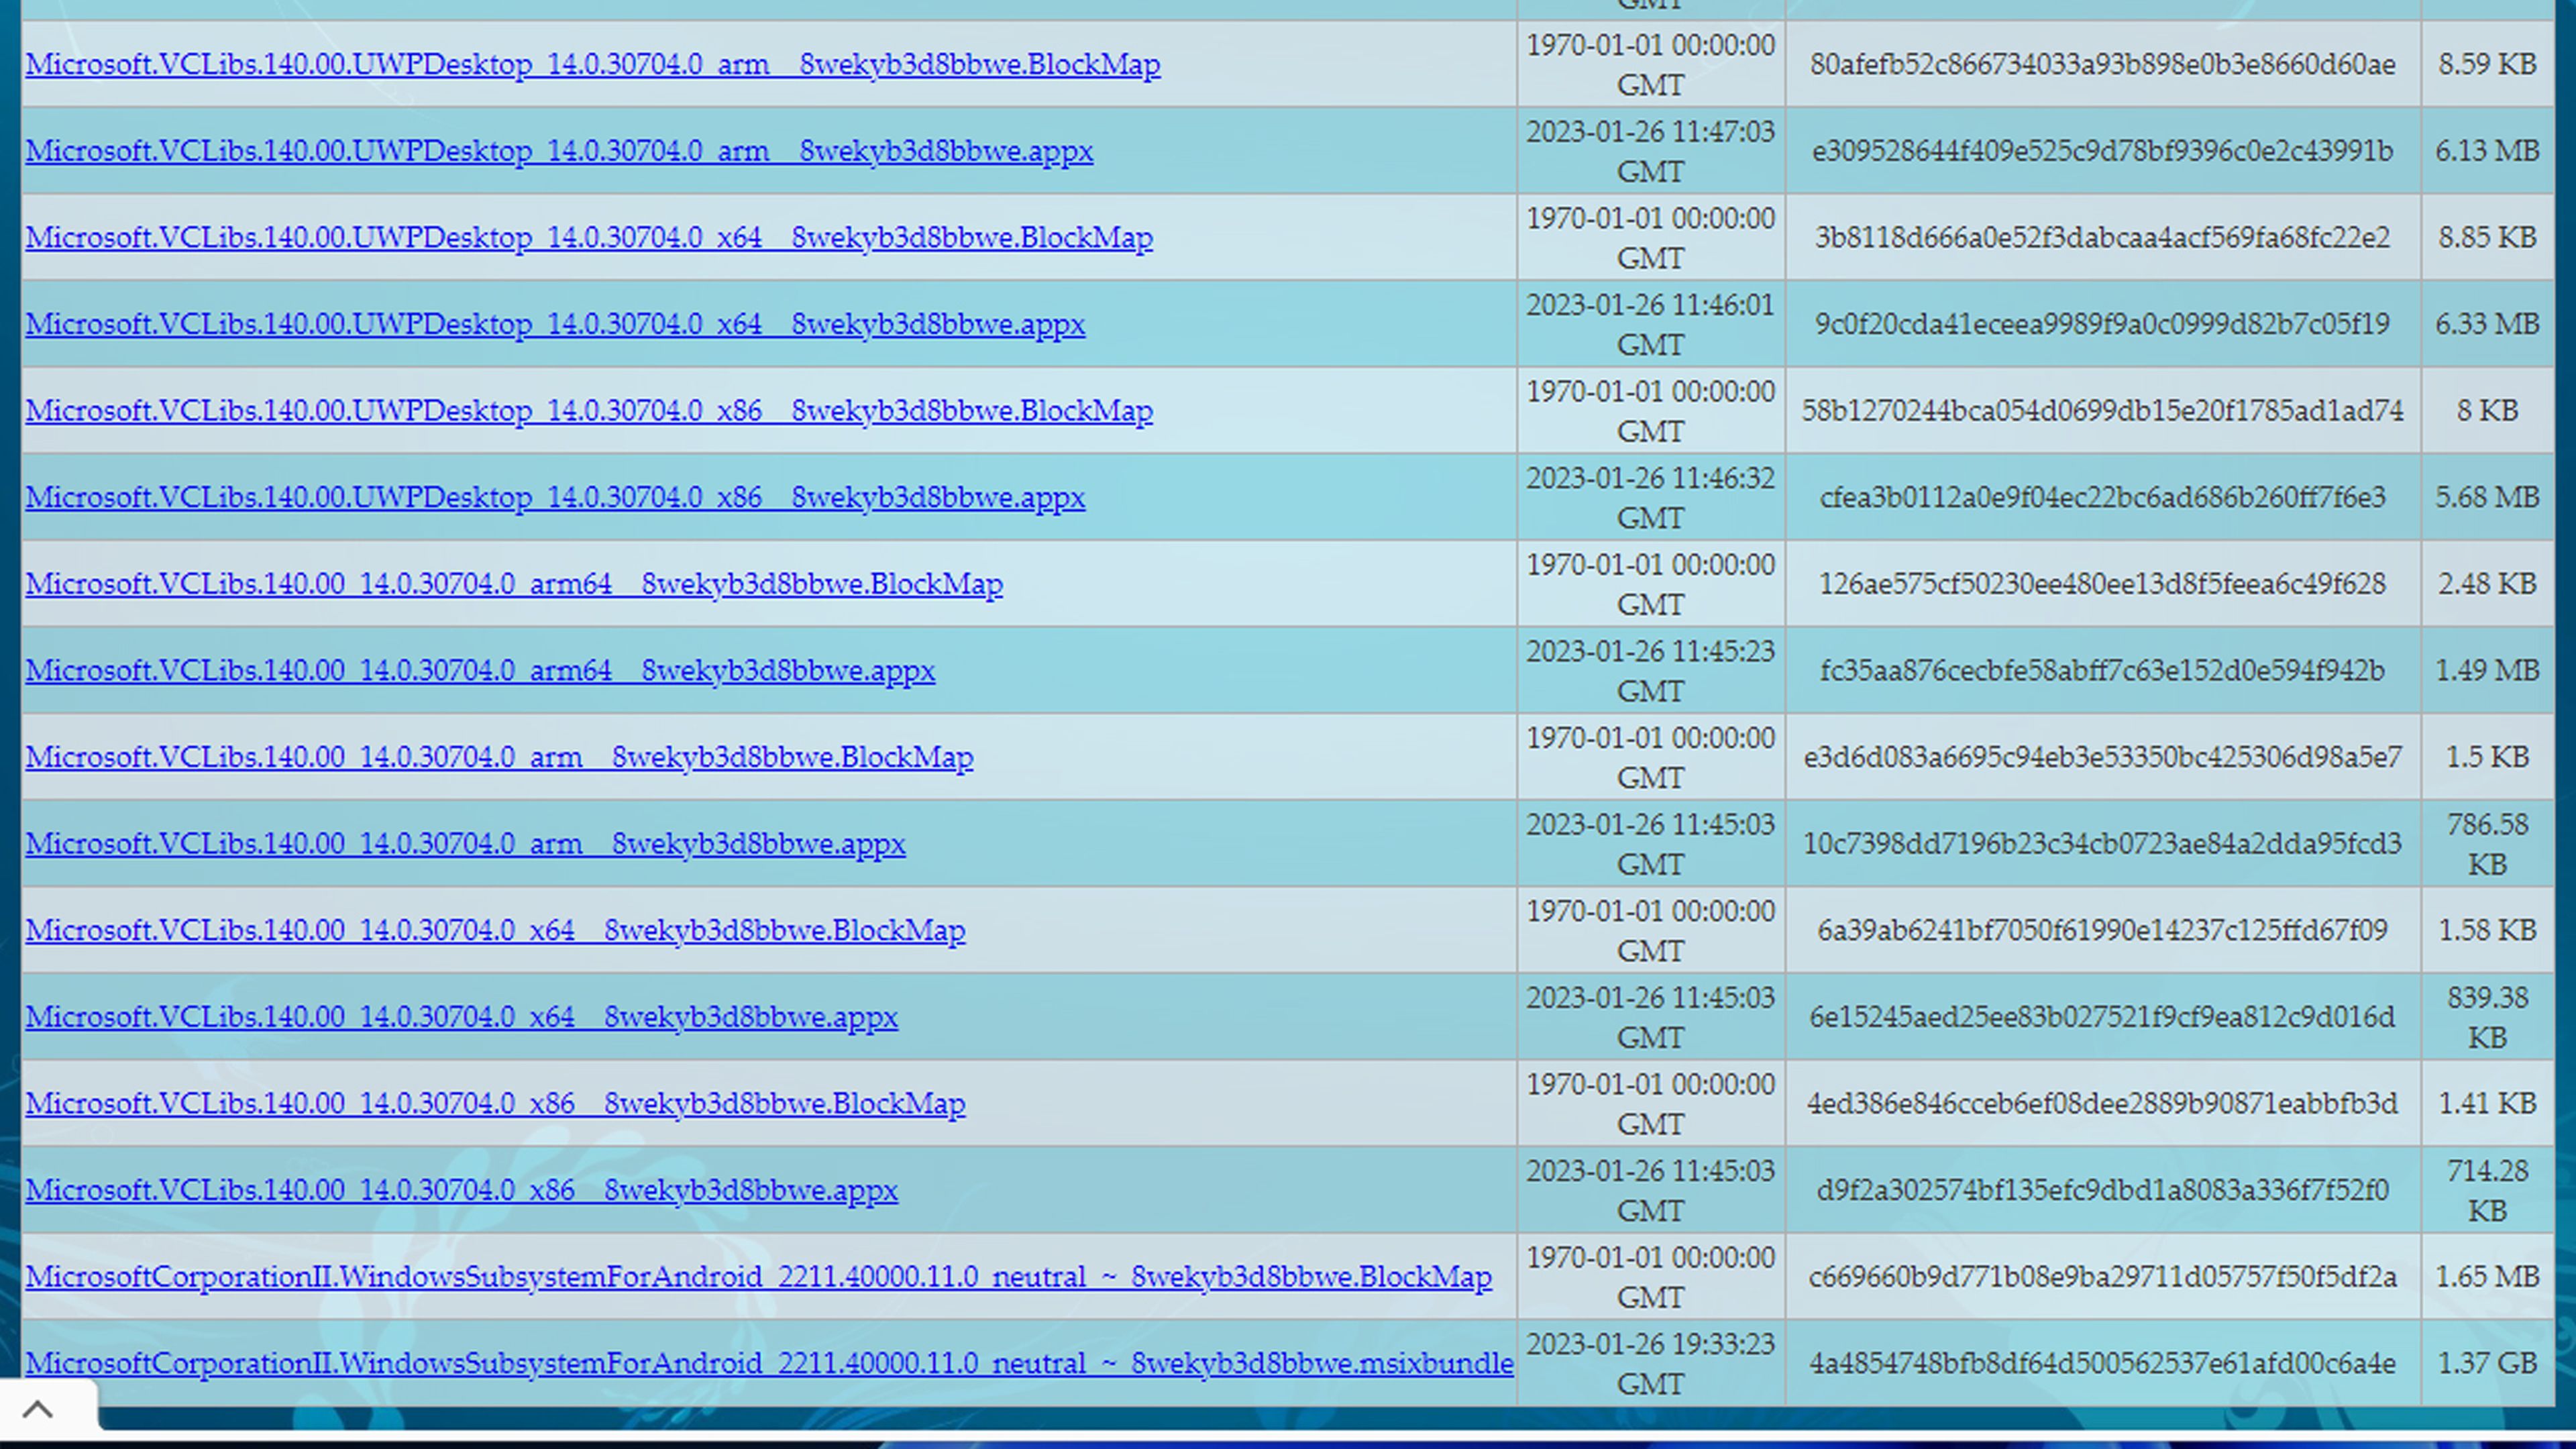Viewport: 2576px width, 1449px height.
Task: Select hash cfea3b0112a0e9f04ec22bc6ad686b260ff7f6e3
Action: coord(2102,498)
